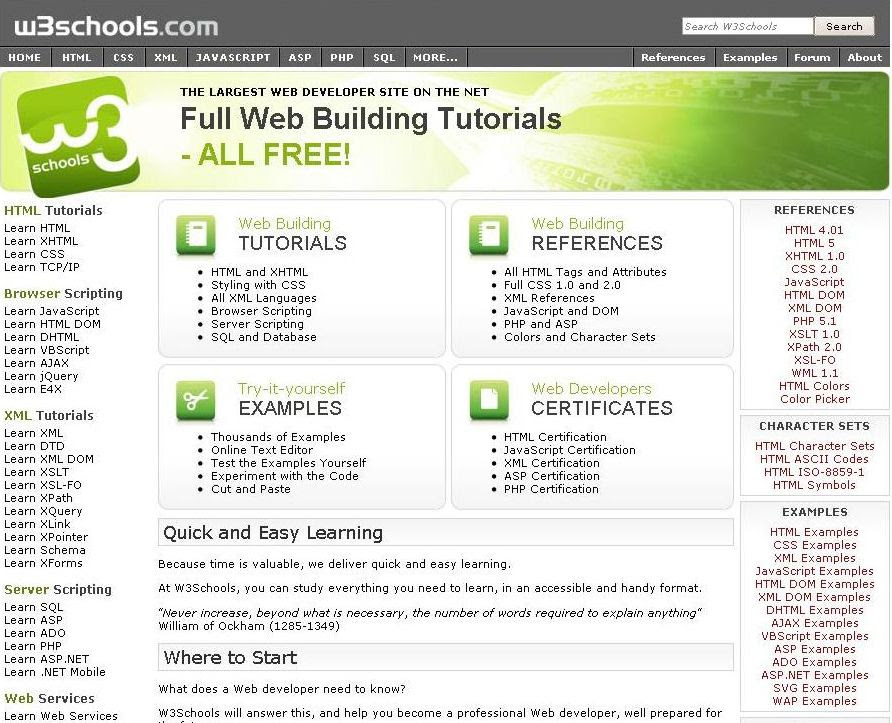Open the Learn SQL link
The height and width of the screenshot is (723, 892).
pos(34,607)
